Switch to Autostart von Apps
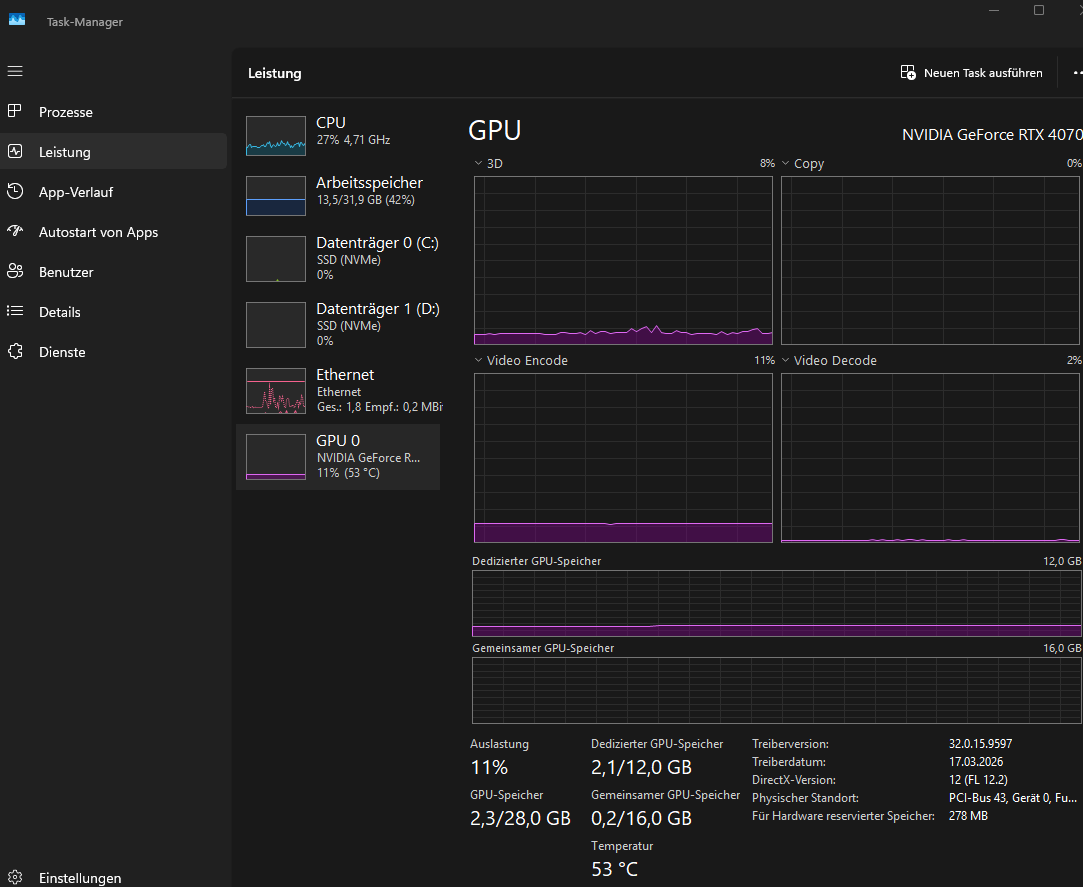The image size is (1083, 887). (x=113, y=232)
